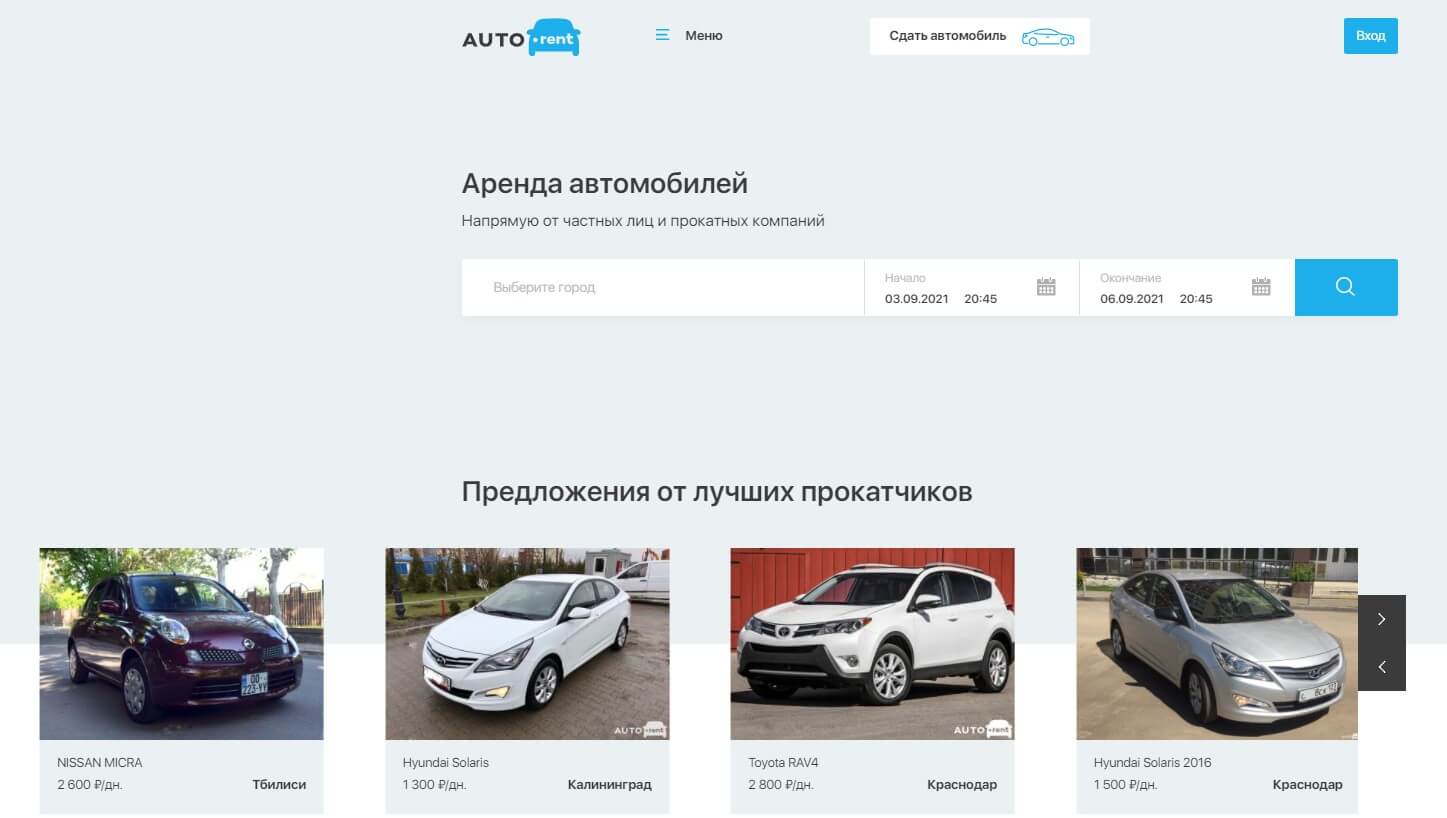The height and width of the screenshot is (818, 1447).
Task: Click the Калининград city label
Action: click(609, 784)
